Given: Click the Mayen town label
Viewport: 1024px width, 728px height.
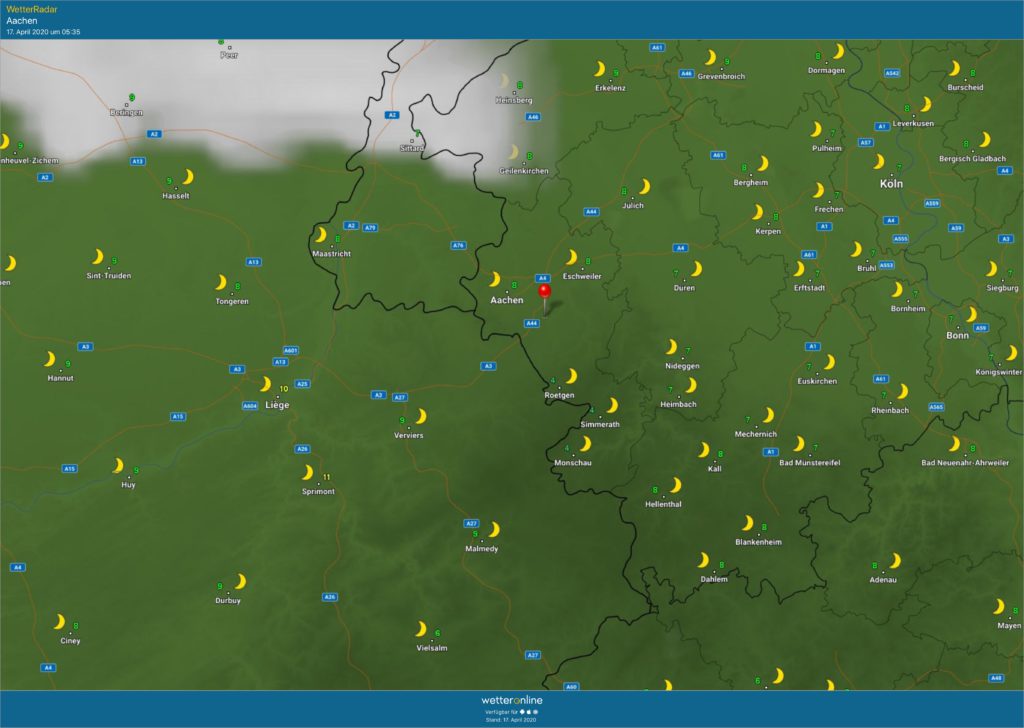Looking at the screenshot, I should (x=1009, y=626).
